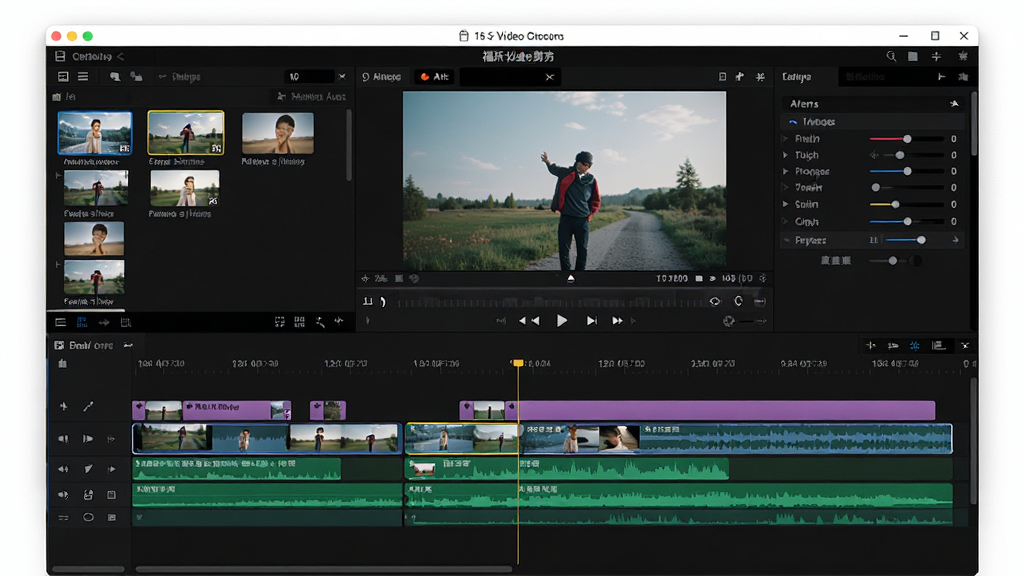Screen dimensions: 1024x576
Task: Toggle the circle button on bottom track
Action: click(x=88, y=517)
